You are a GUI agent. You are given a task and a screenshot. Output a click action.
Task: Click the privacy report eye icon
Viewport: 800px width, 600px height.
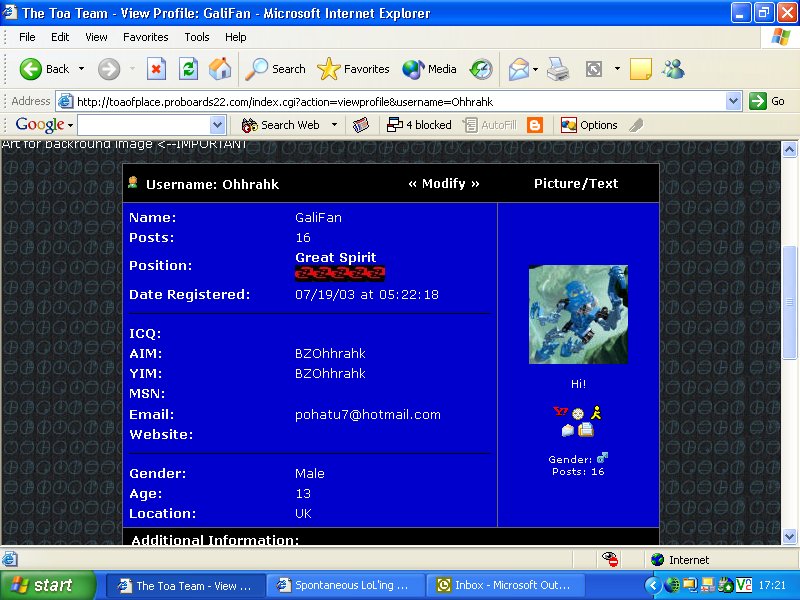(610, 559)
